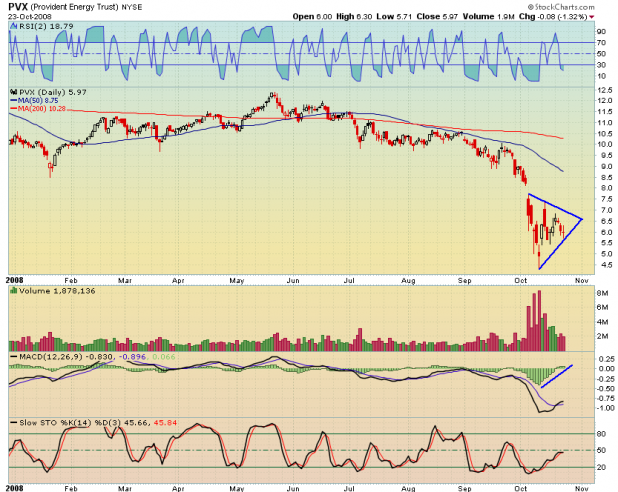Click the Jul label under the stochastic panel
The image size is (618, 492).
coord(349,488)
